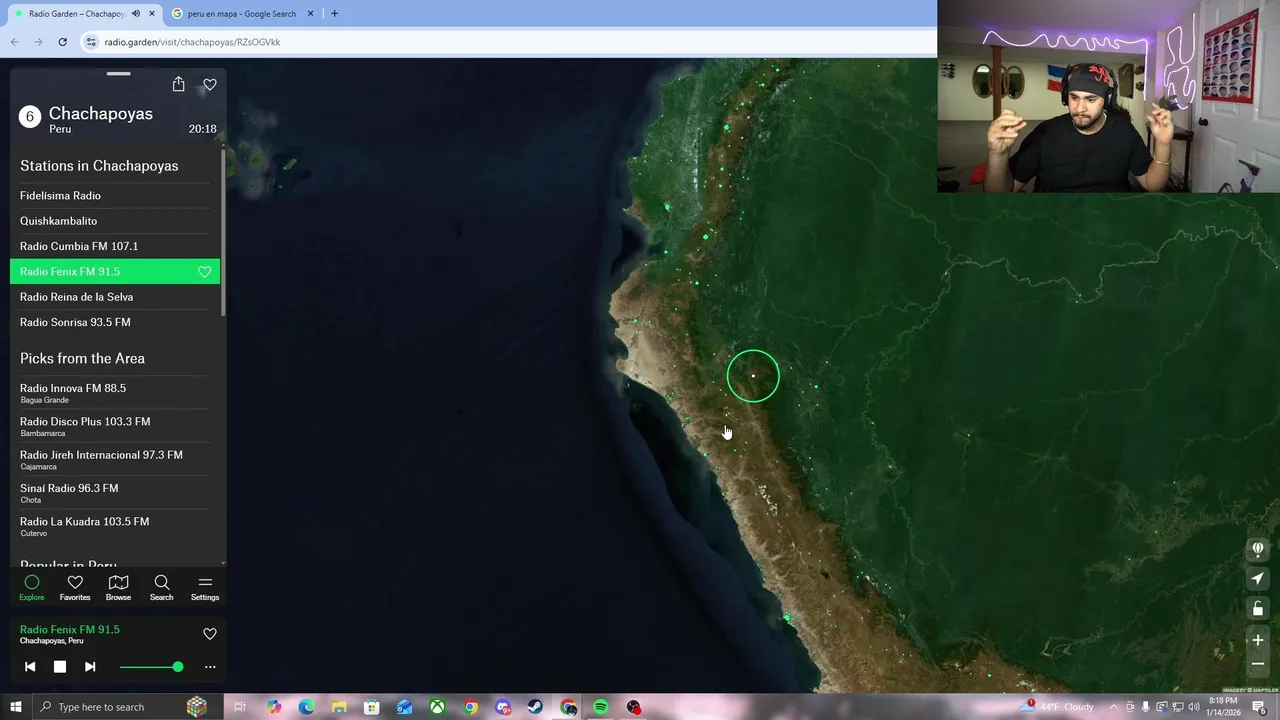Click the Chachapoyas city title
1280x720 pixels.
point(101,114)
